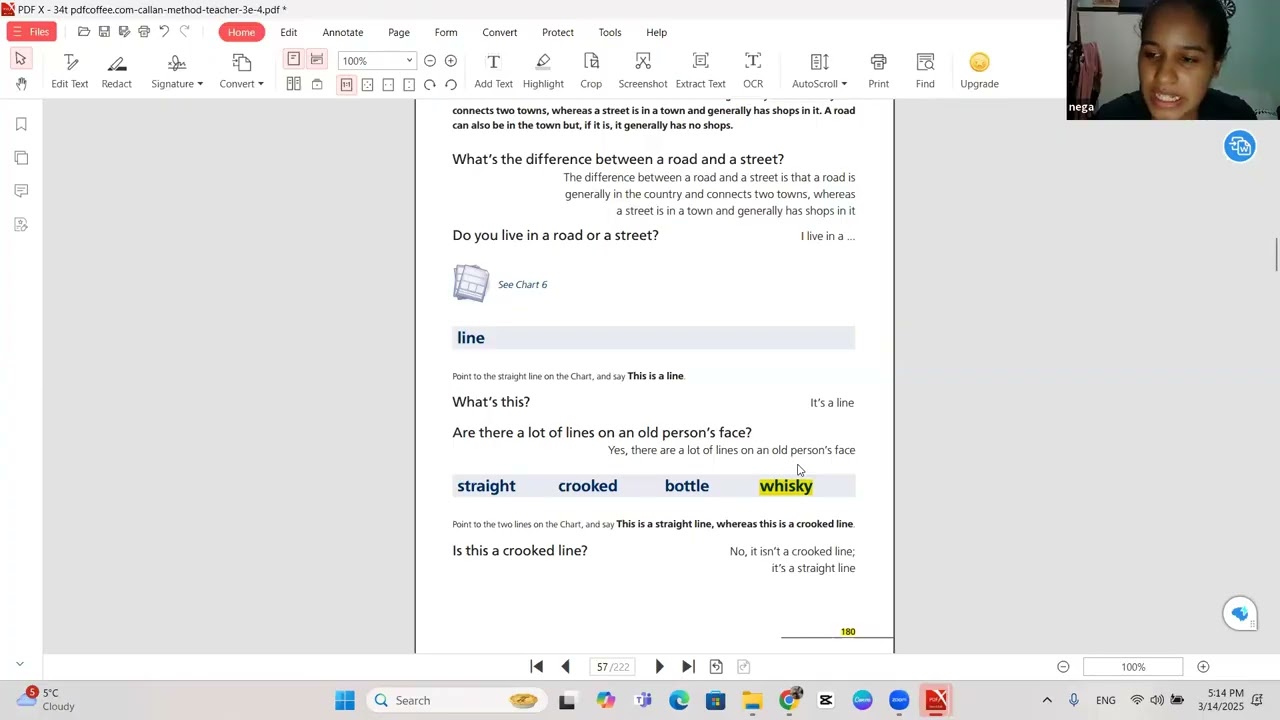Rotate the page clockwise
Viewport: 1280px width, 720px height.
tap(430, 85)
